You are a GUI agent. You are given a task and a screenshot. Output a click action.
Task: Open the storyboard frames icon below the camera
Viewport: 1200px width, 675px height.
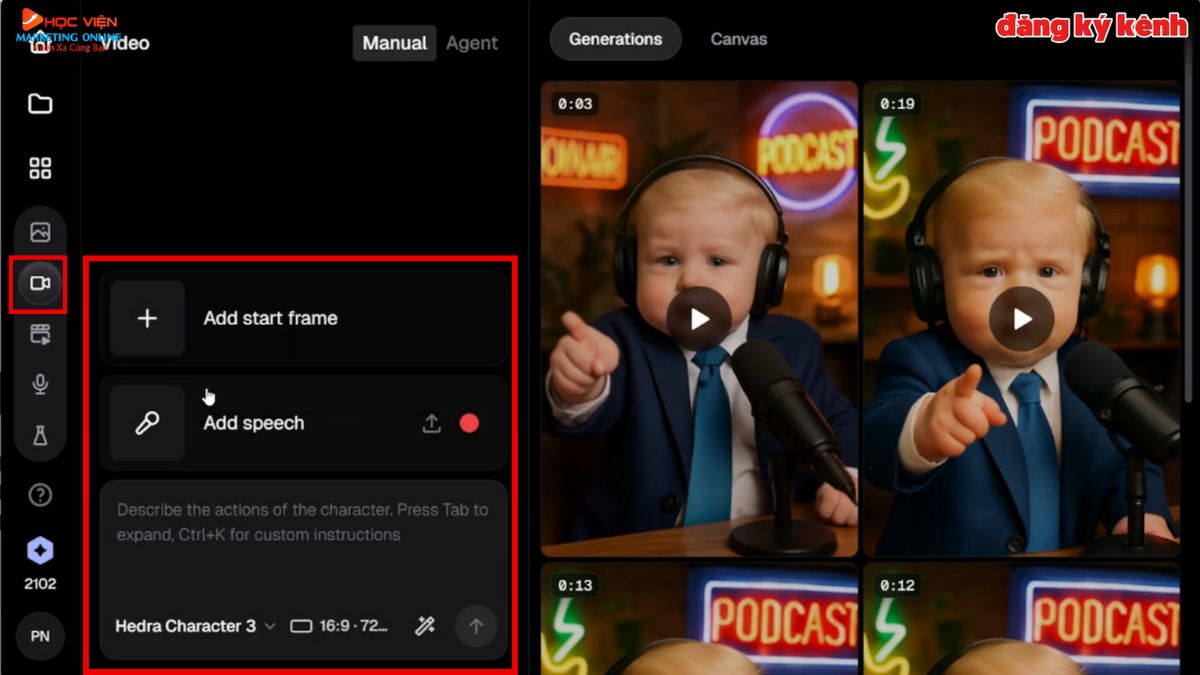pos(40,333)
